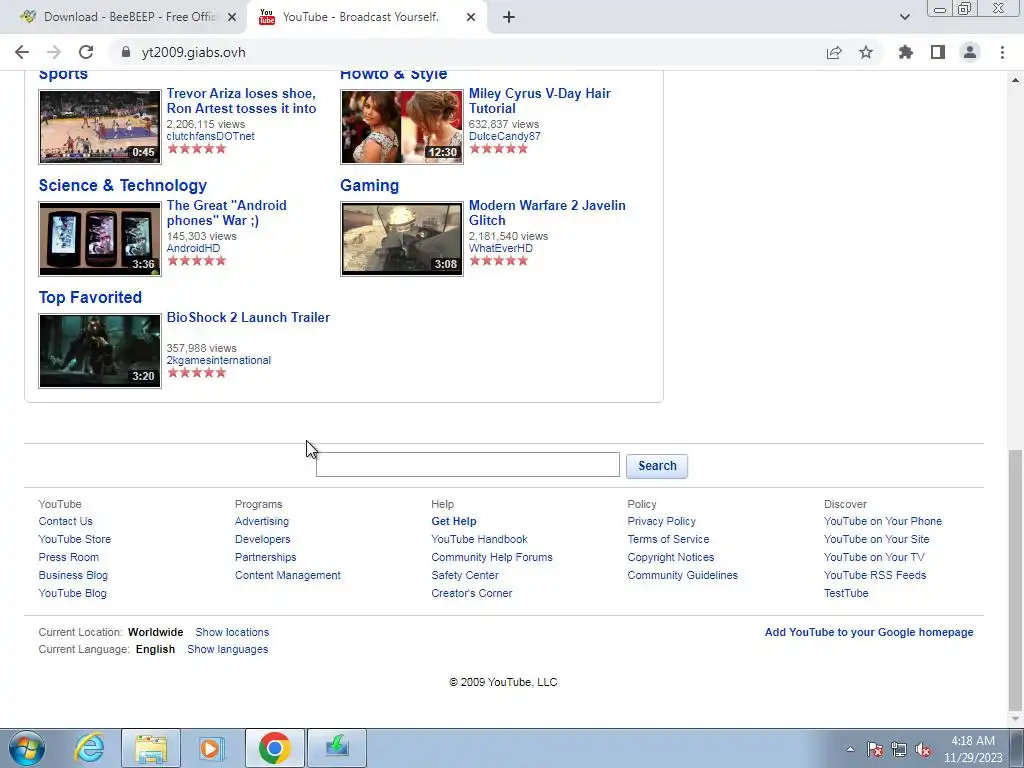Click the forward navigation arrow
Image resolution: width=1024 pixels, height=768 pixels.
click(54, 52)
